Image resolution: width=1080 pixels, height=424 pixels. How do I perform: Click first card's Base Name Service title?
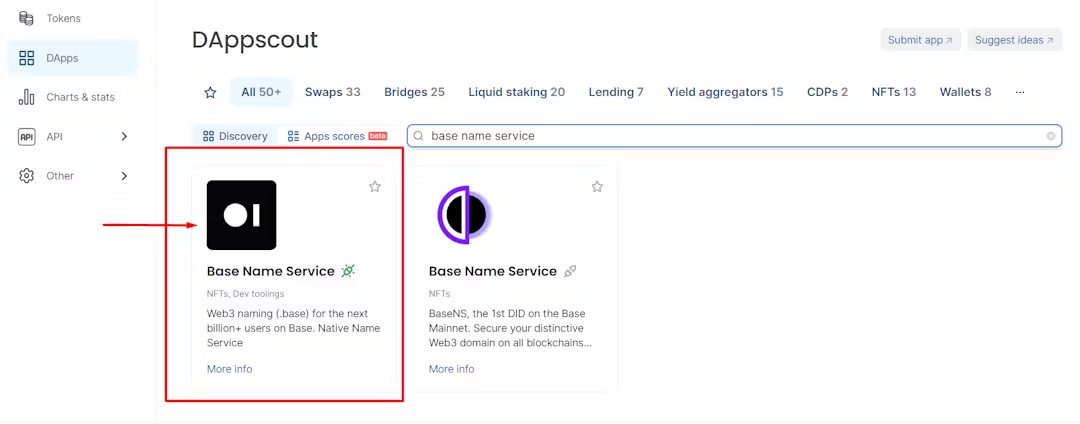[x=271, y=271]
